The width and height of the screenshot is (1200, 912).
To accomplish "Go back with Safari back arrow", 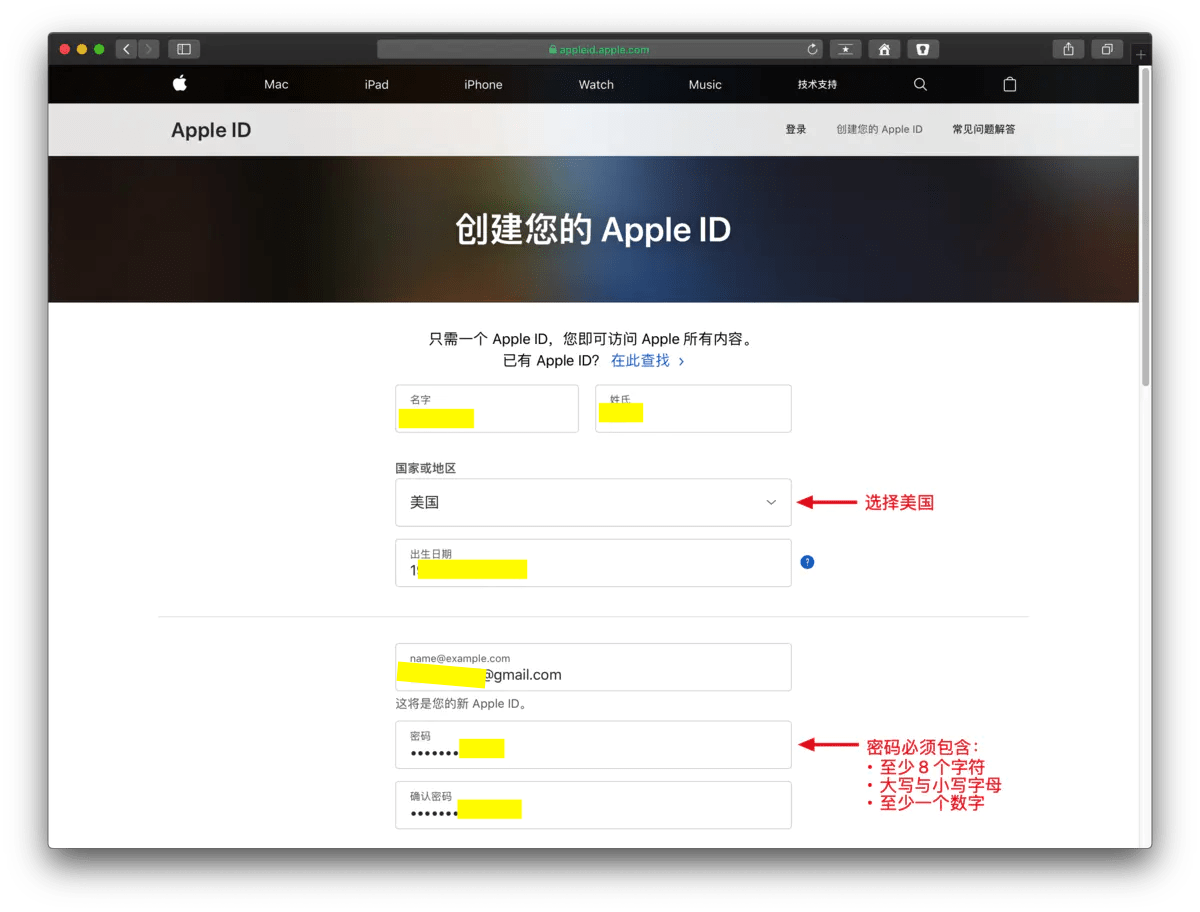I will tap(126, 49).
